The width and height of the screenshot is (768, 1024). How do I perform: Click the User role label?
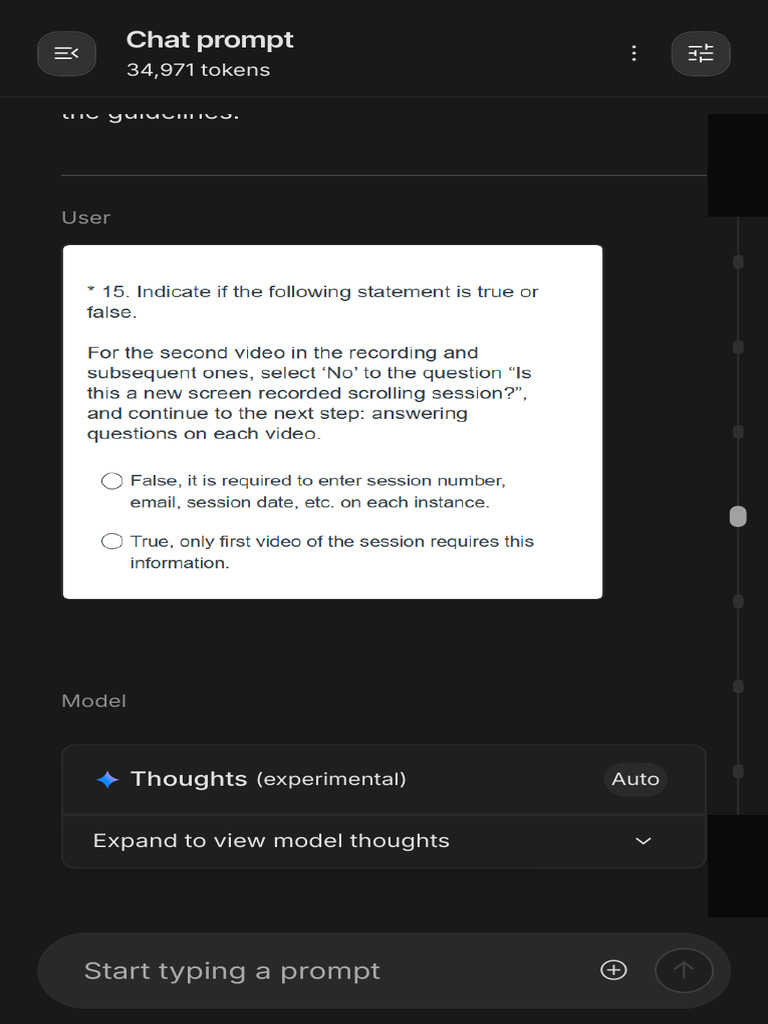click(86, 217)
